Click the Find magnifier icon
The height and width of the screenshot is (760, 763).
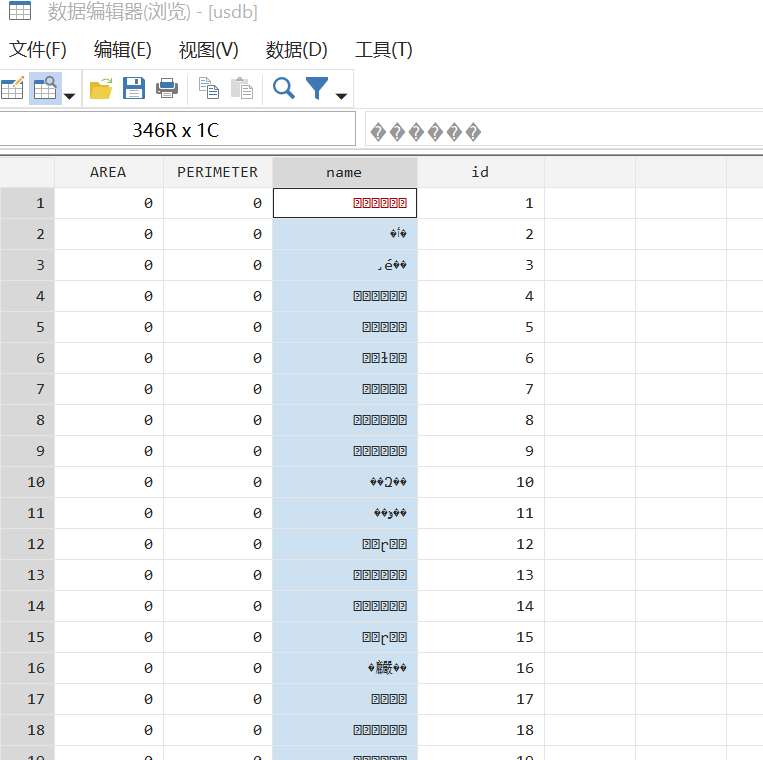(x=284, y=89)
